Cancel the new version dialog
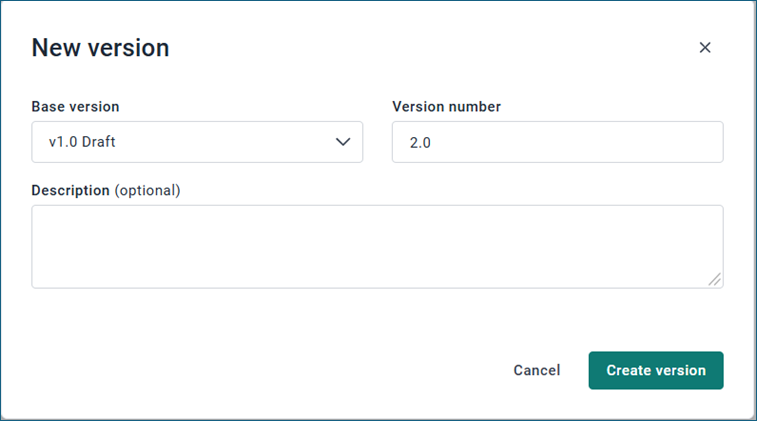This screenshot has height=421, width=757. pyautogui.click(x=537, y=370)
